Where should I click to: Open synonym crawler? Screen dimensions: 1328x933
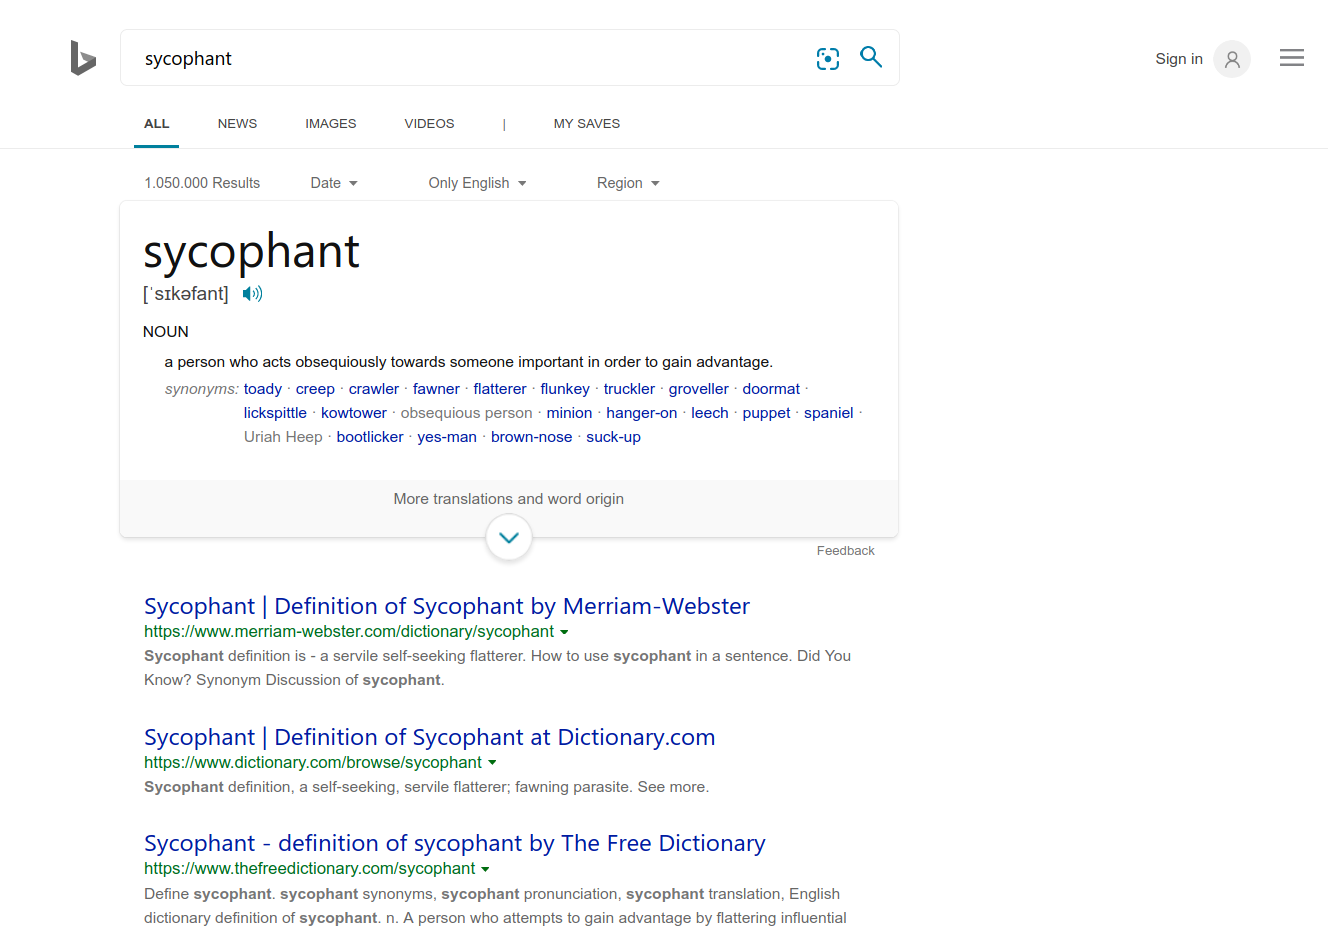tap(374, 389)
